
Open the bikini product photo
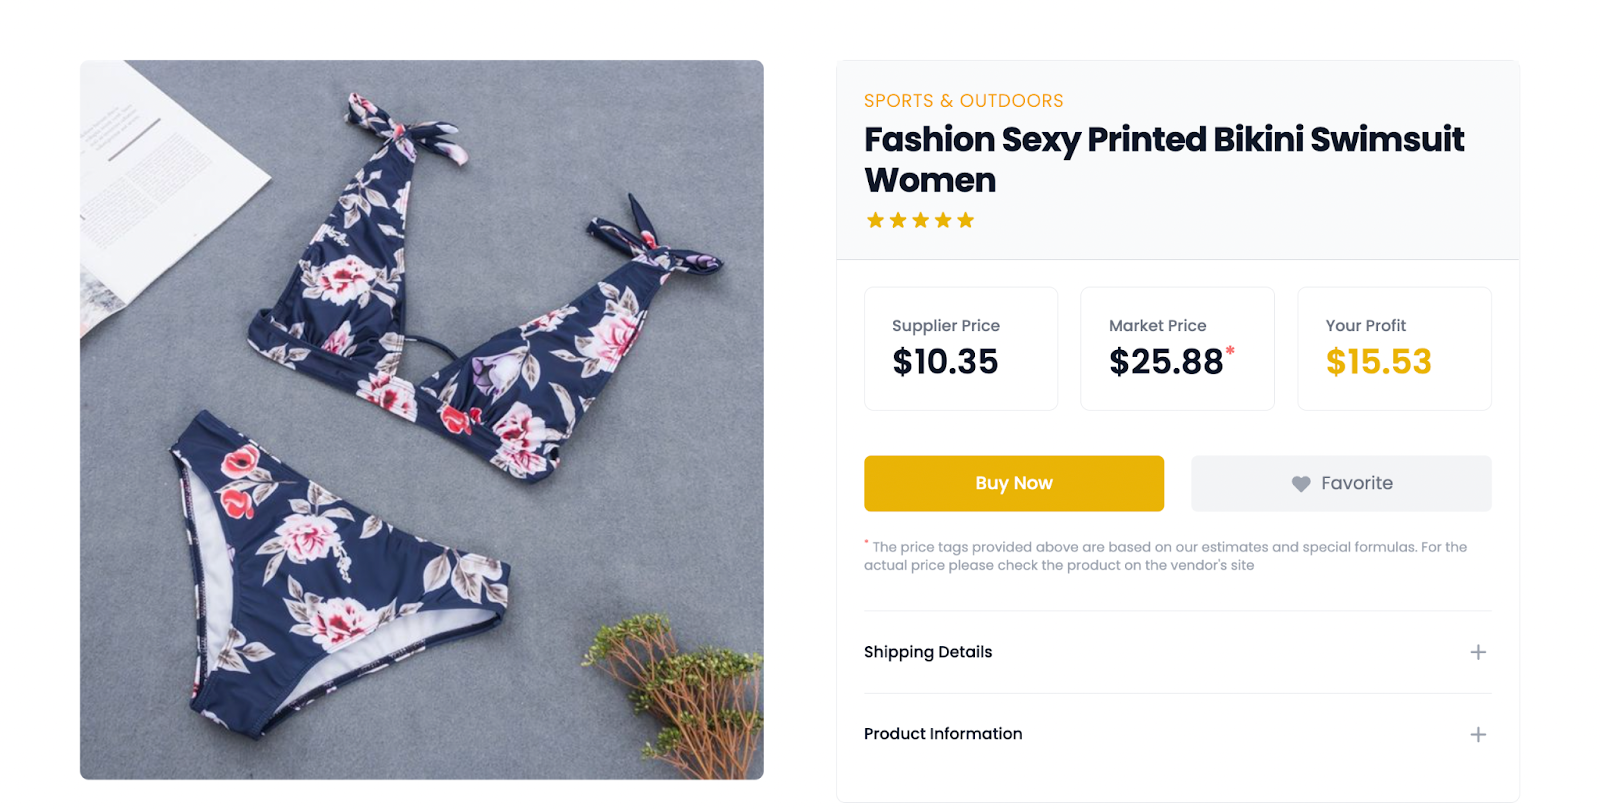[x=421, y=419]
